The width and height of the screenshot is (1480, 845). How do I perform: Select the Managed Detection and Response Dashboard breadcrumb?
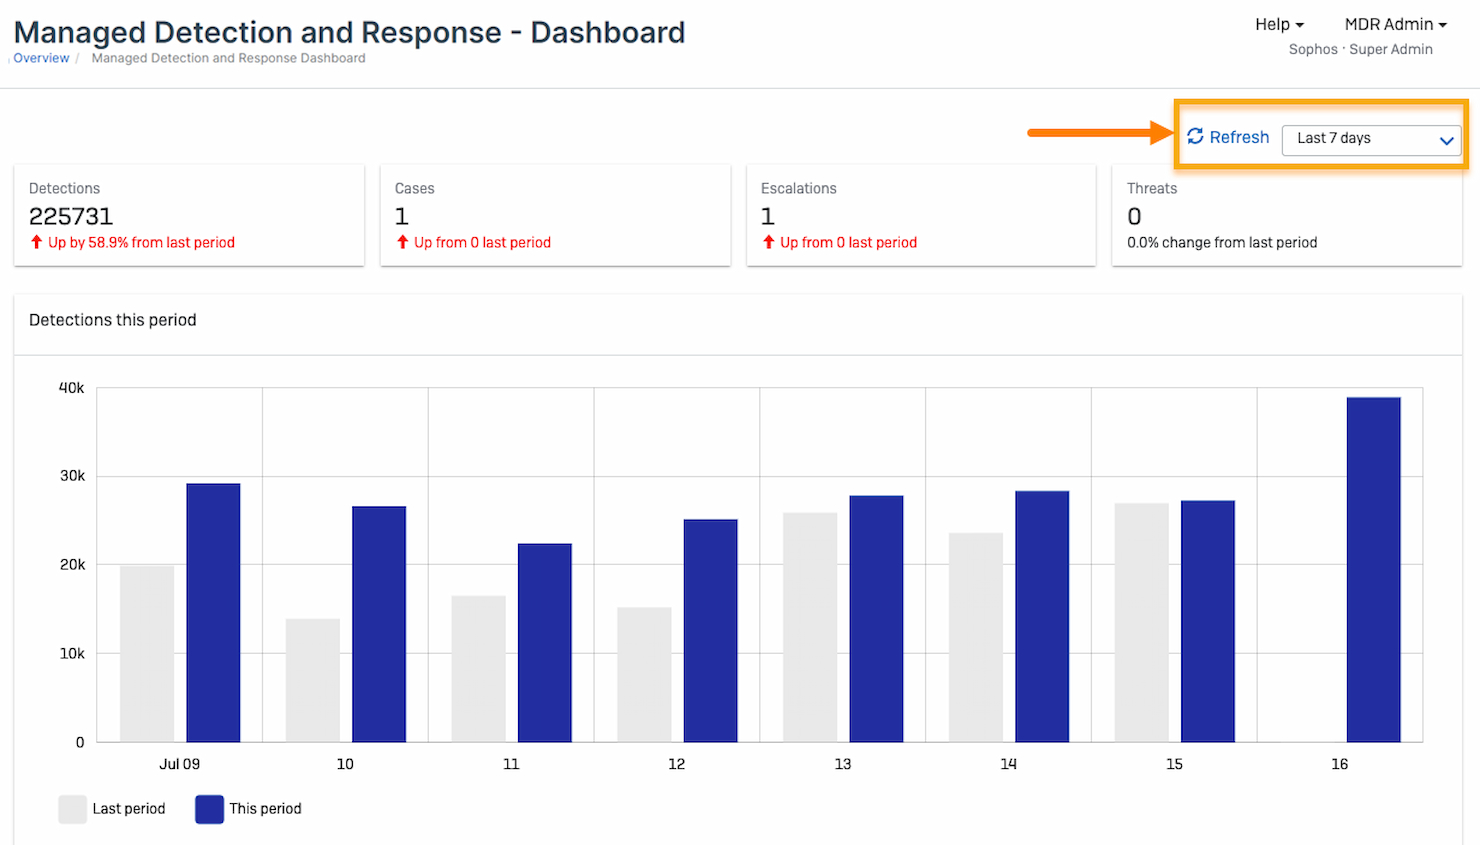tap(228, 58)
